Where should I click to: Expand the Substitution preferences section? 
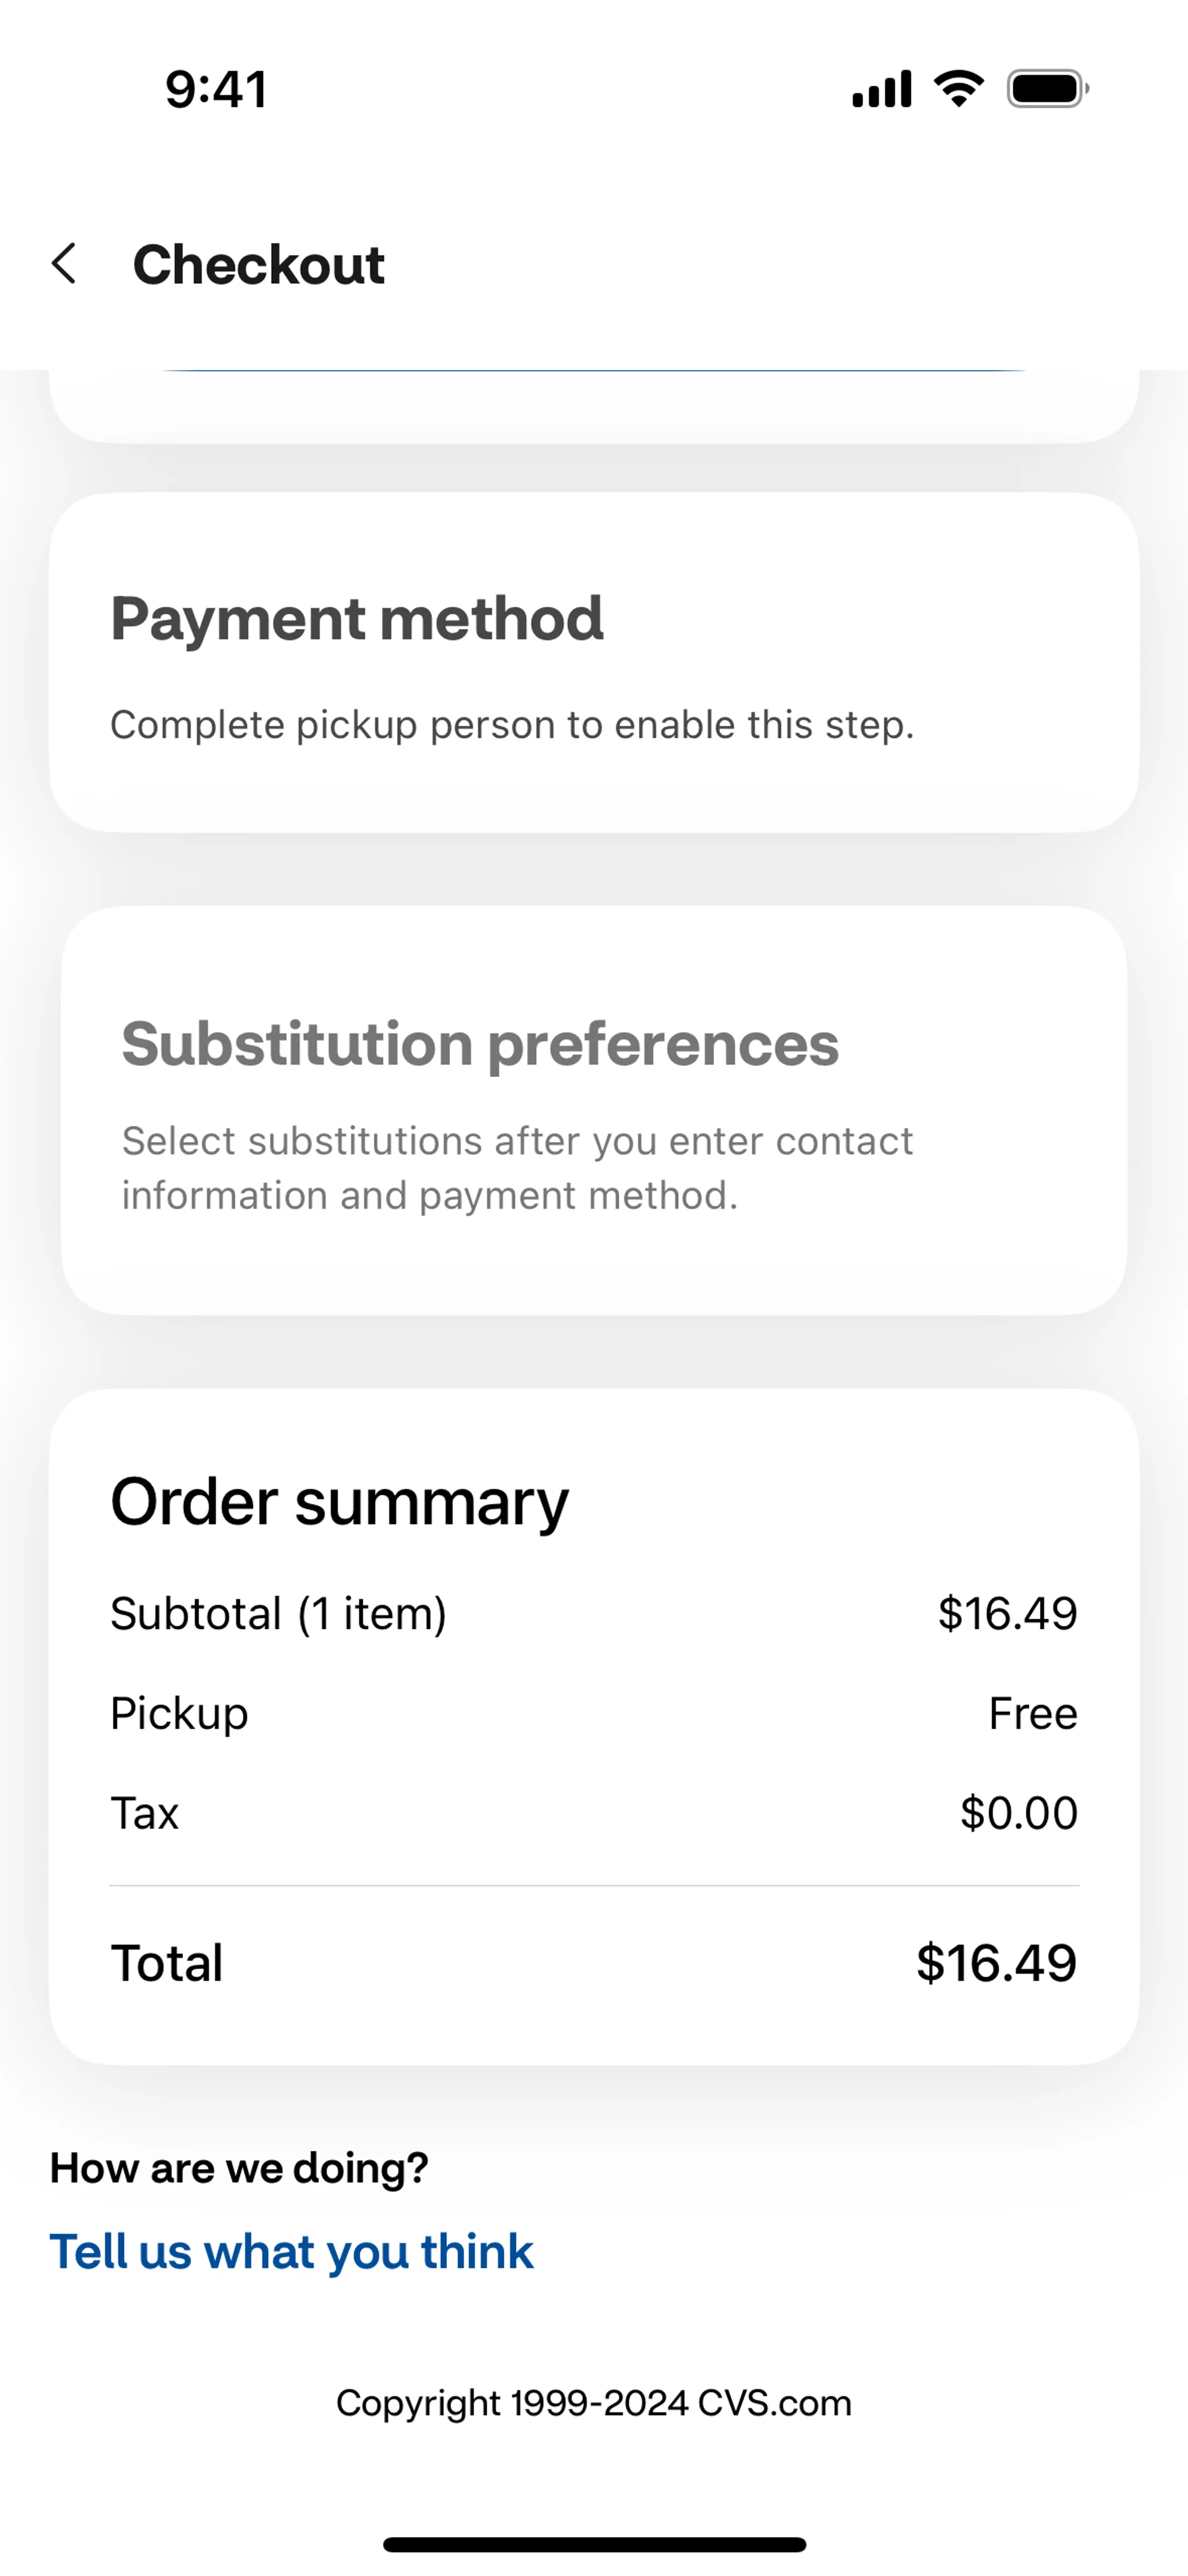[480, 1044]
